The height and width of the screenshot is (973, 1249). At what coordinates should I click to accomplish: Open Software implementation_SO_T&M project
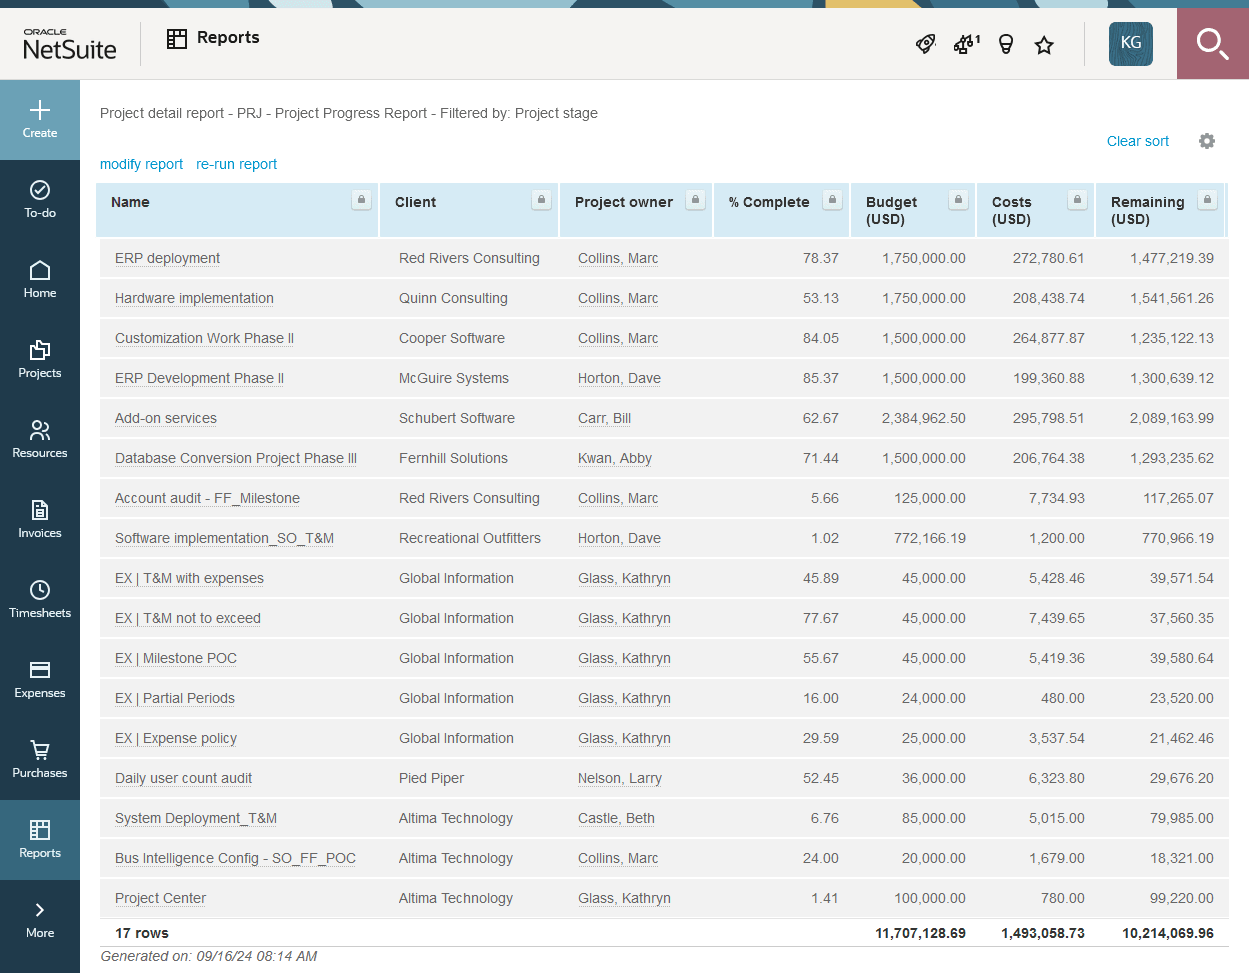[x=224, y=538]
